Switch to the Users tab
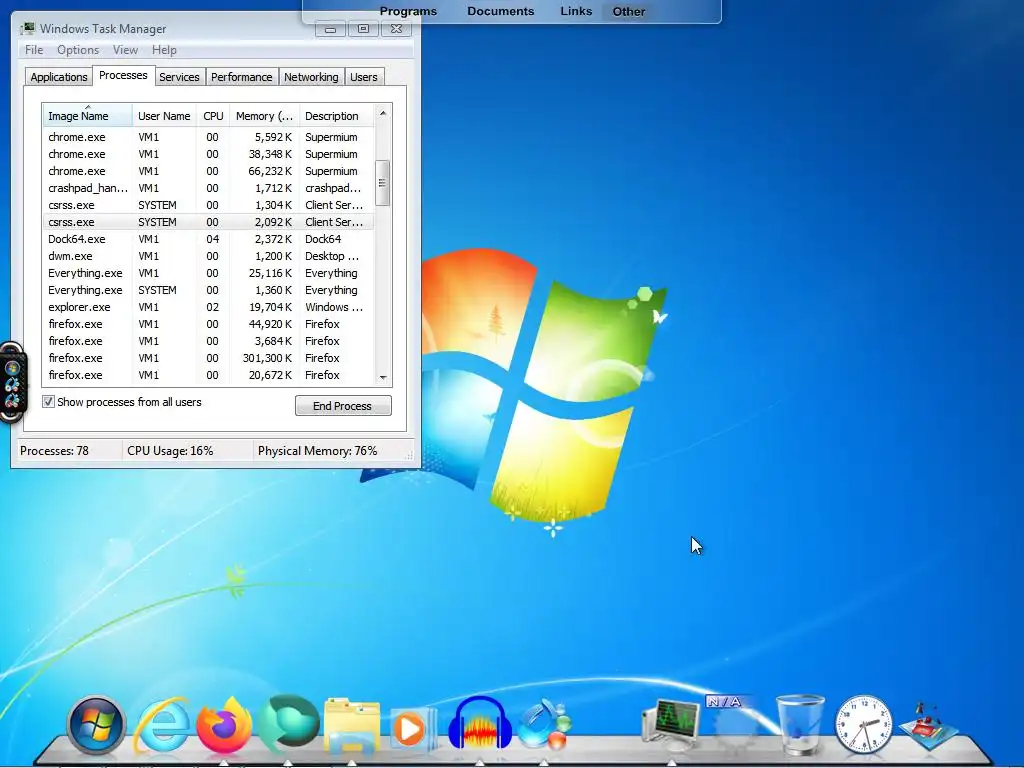The width and height of the screenshot is (1024, 768). (x=363, y=77)
